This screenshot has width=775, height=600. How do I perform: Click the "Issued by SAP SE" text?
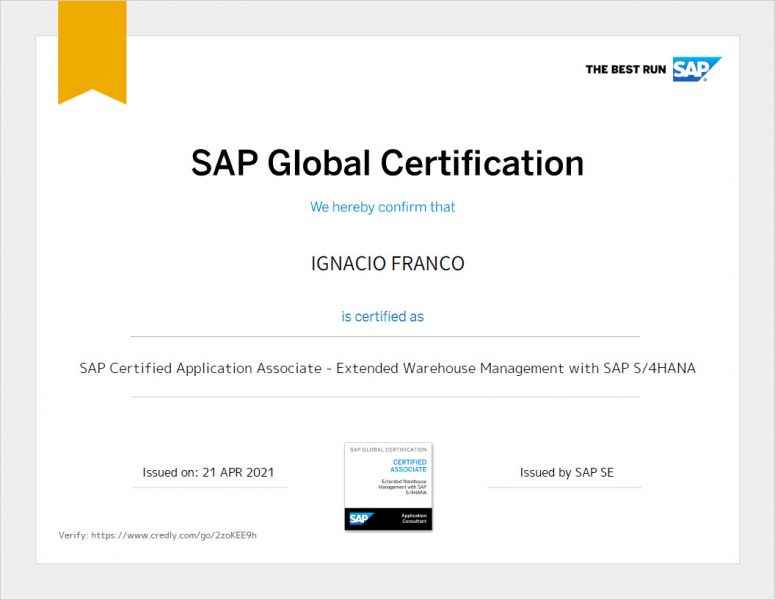point(566,472)
